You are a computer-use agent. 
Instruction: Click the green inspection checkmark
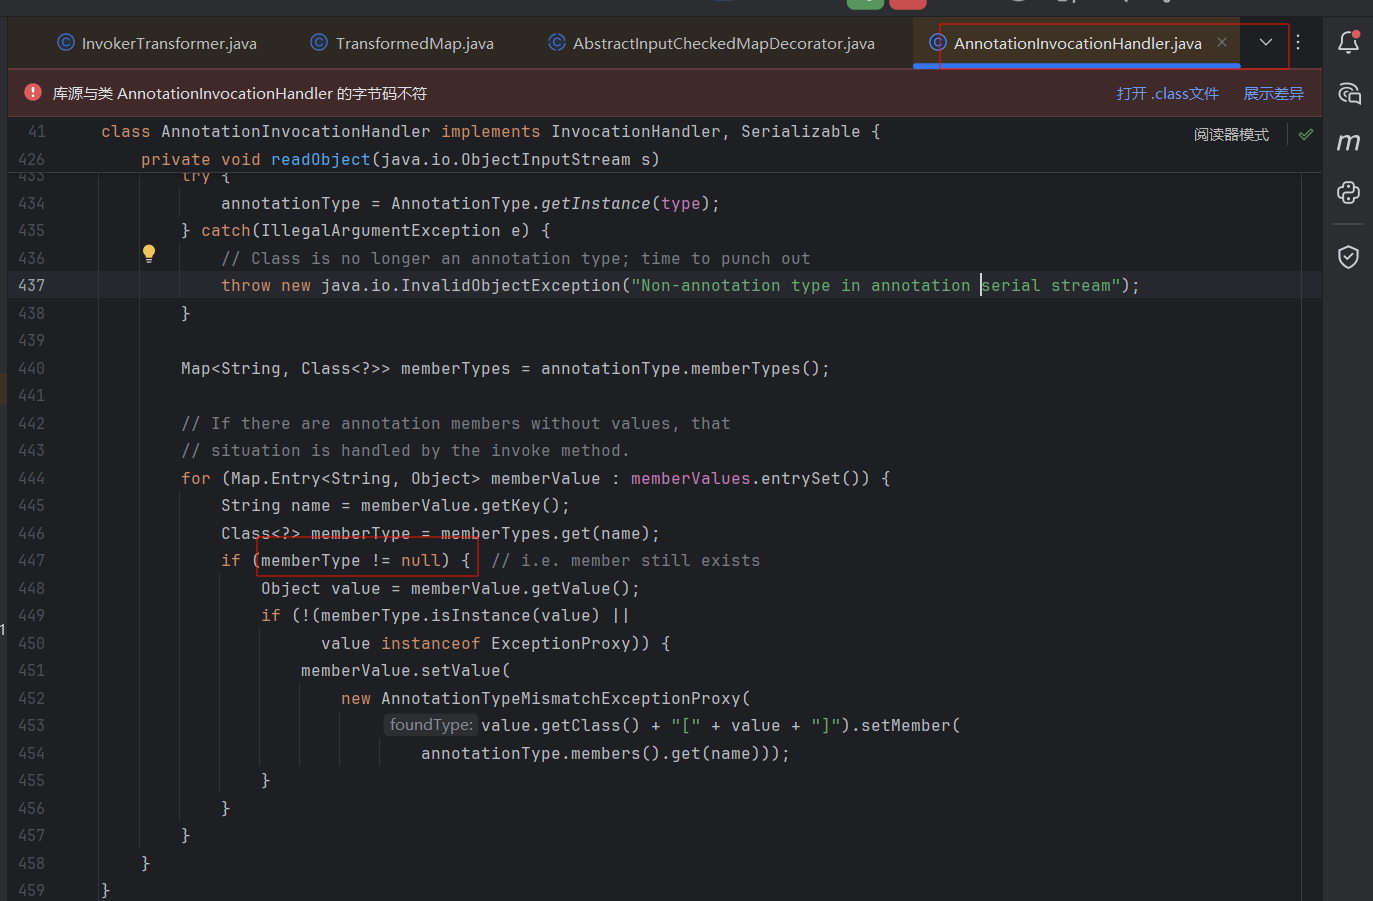(1306, 134)
